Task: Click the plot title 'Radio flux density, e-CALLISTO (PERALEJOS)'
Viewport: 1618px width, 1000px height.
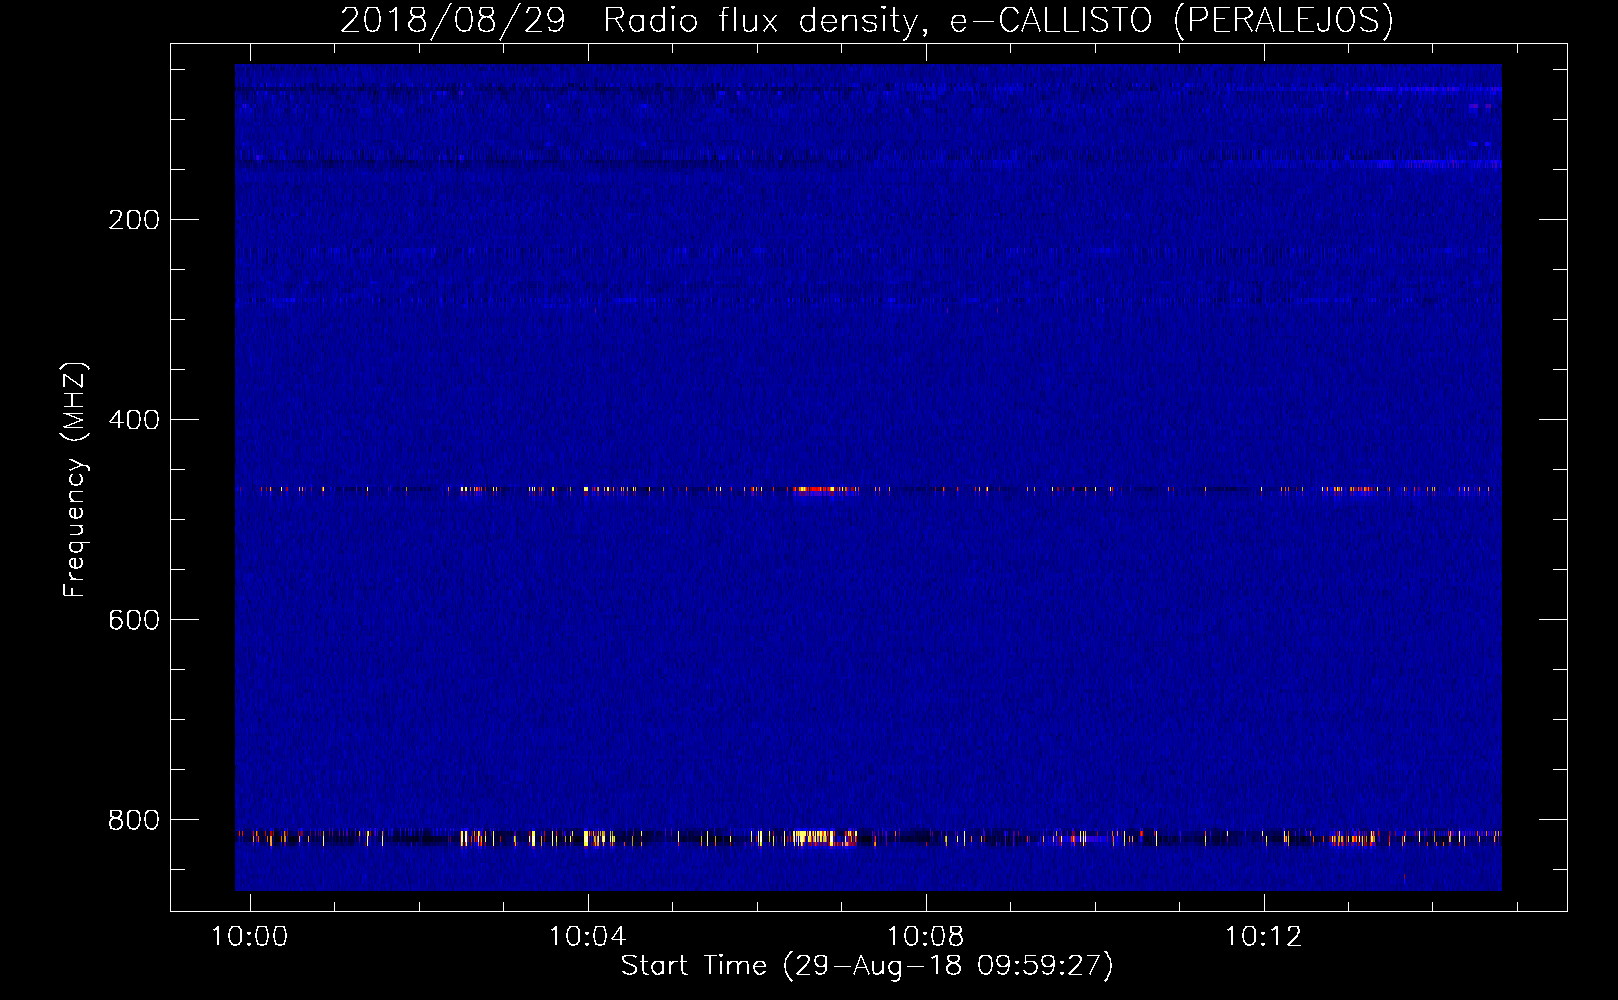Action: point(998,21)
